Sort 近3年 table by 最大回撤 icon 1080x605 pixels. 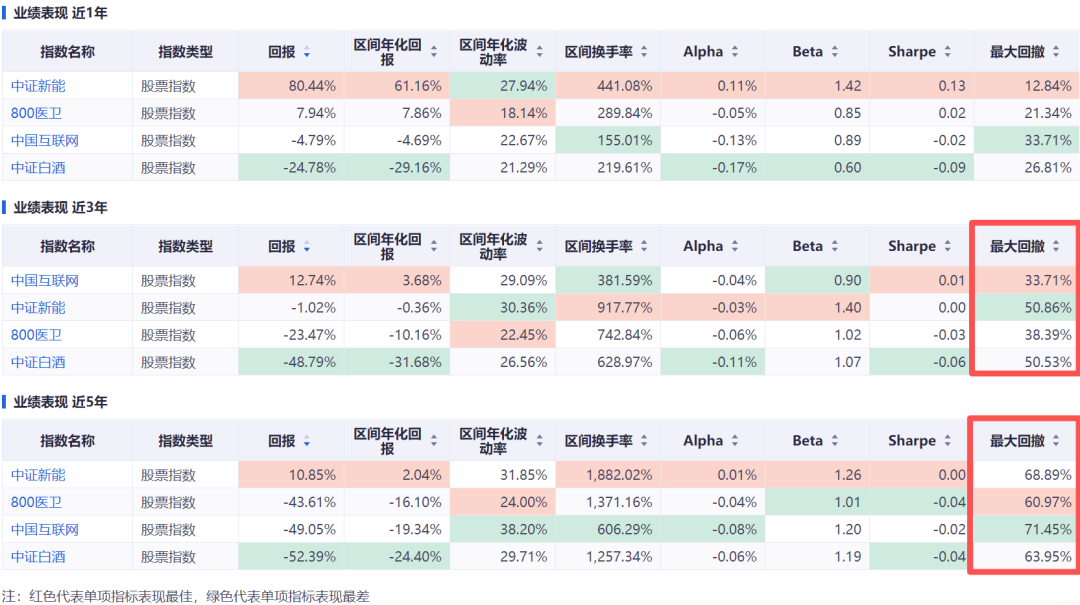click(1056, 246)
